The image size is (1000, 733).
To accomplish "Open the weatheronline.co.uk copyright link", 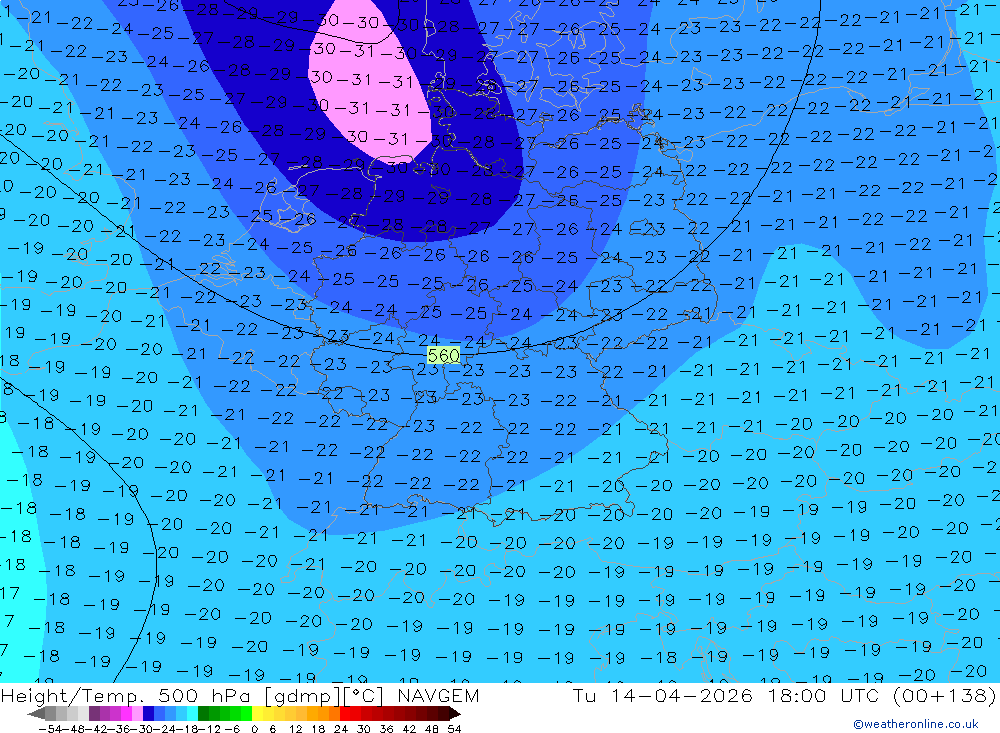I will pyautogui.click(x=915, y=724).
